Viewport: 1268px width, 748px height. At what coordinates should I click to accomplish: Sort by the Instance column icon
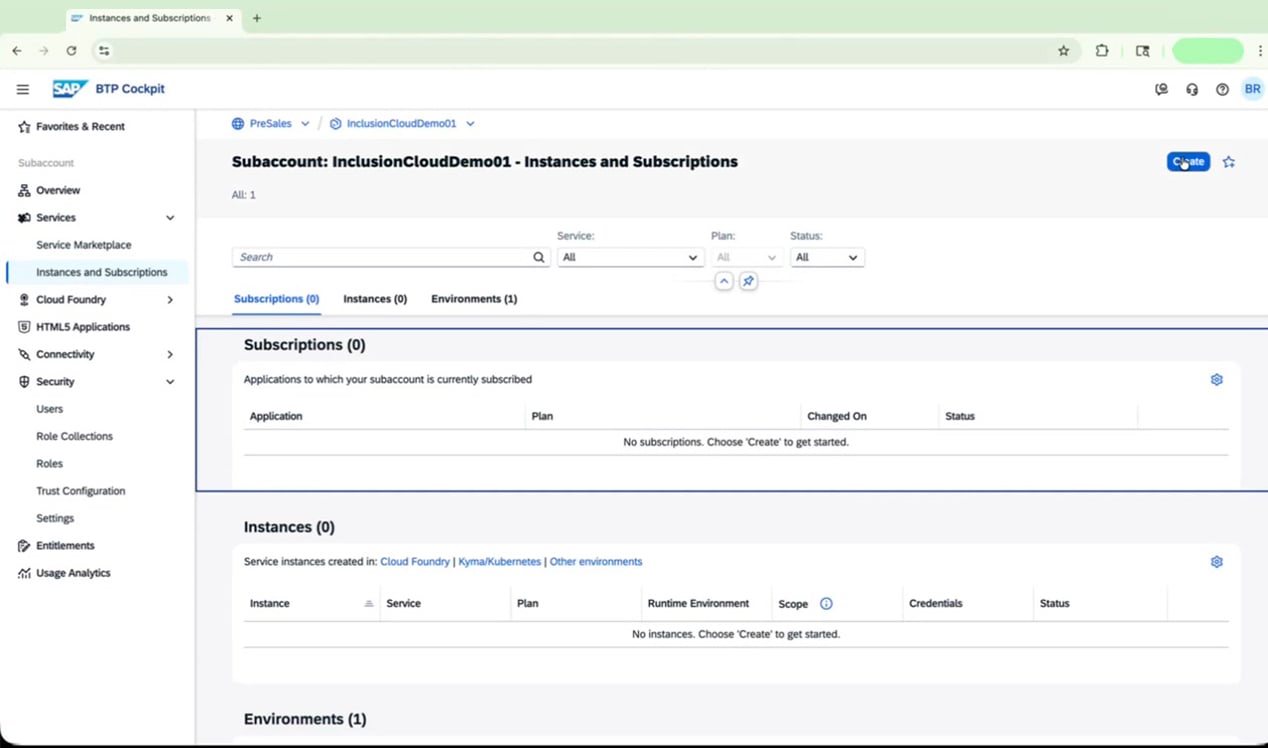click(x=368, y=604)
